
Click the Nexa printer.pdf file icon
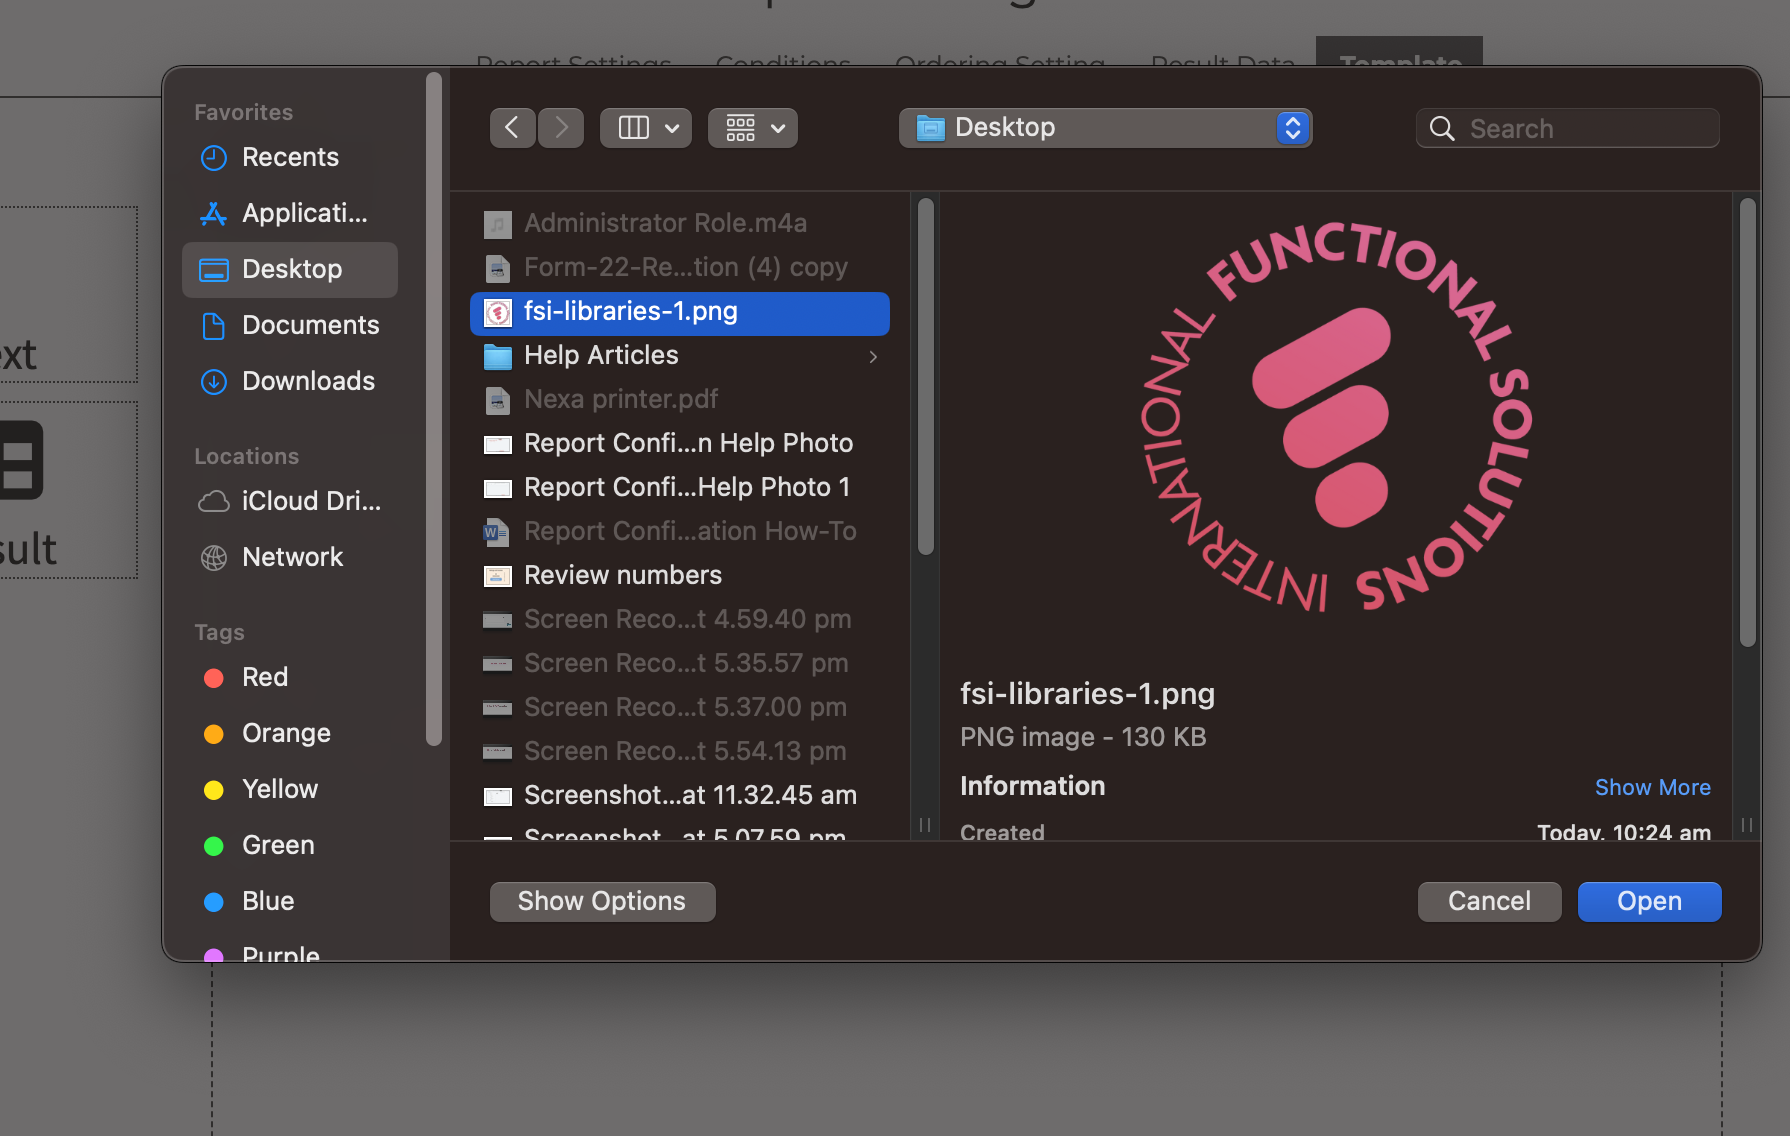(x=498, y=401)
